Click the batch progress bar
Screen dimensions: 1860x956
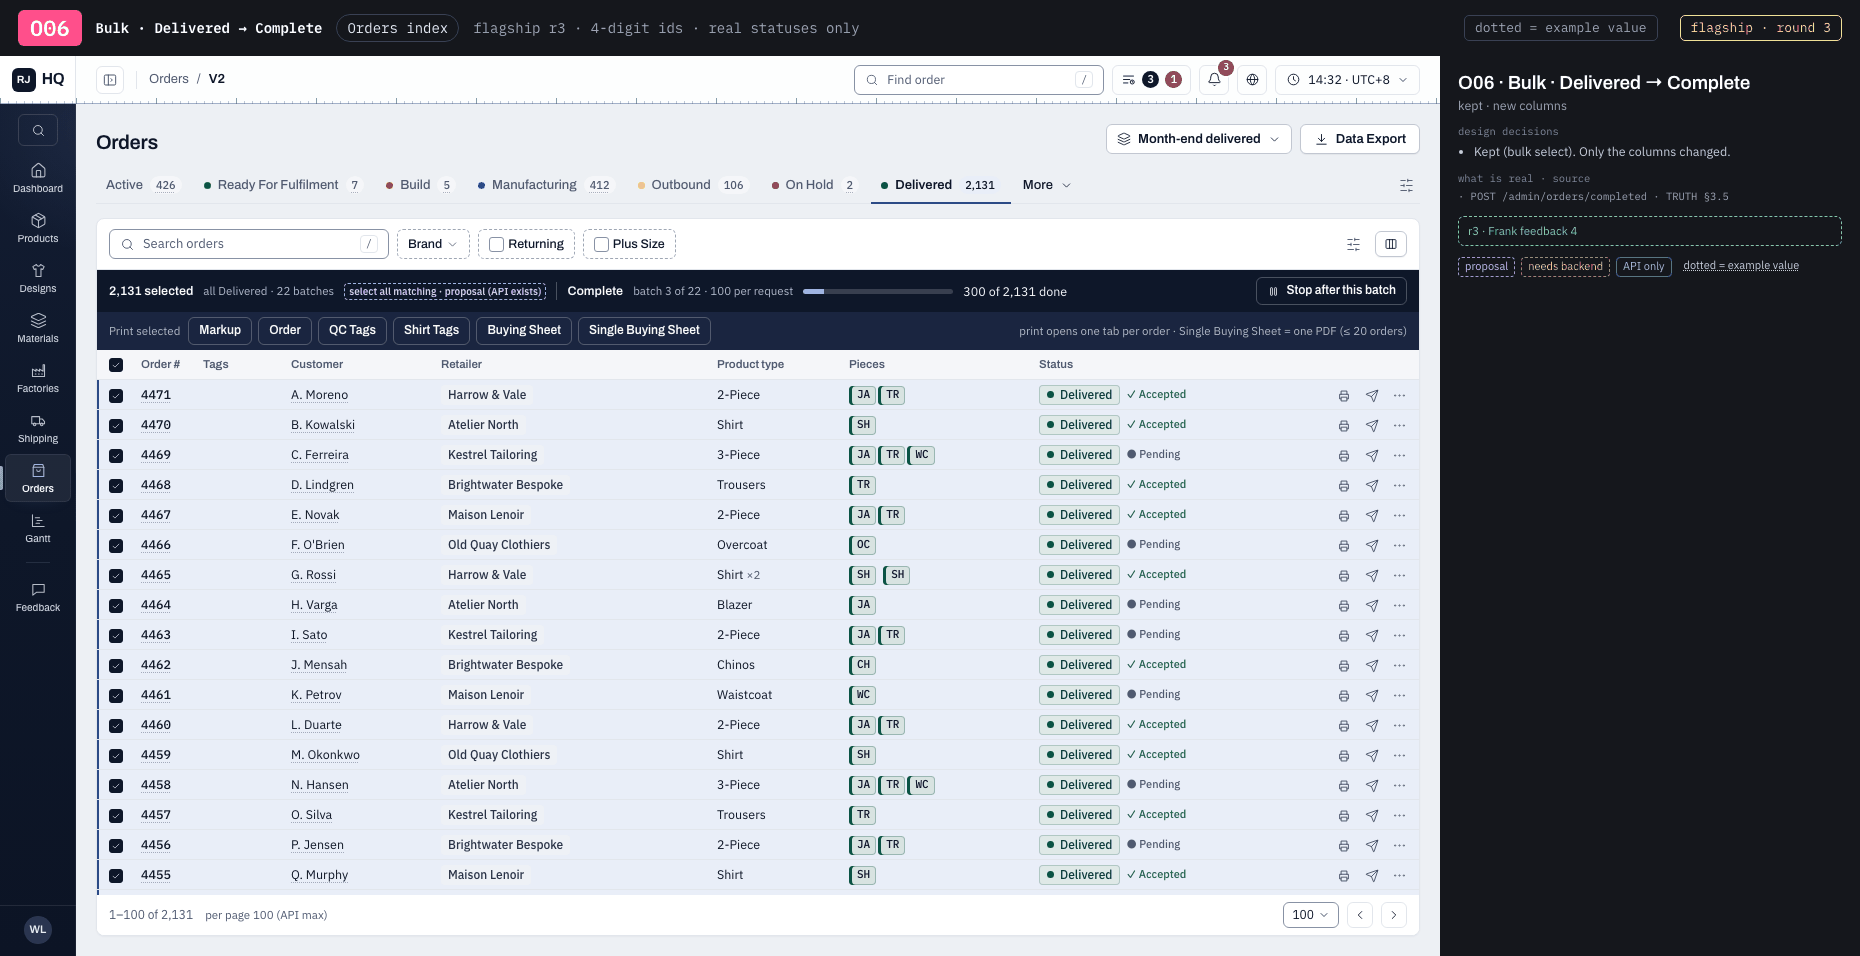point(878,292)
